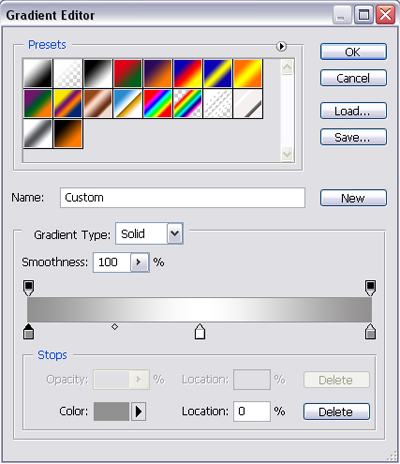This screenshot has height=464, width=400.
Task: Open the Color stop arrow menu
Action: click(x=138, y=412)
